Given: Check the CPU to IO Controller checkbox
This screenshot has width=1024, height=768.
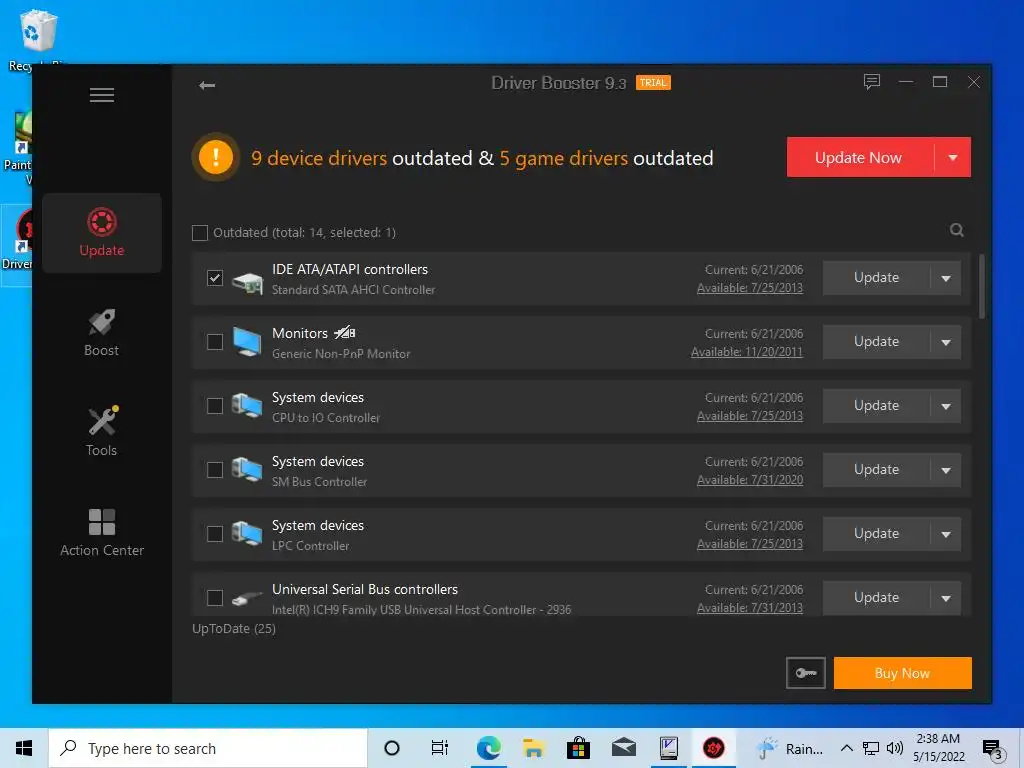Looking at the screenshot, I should tap(215, 406).
